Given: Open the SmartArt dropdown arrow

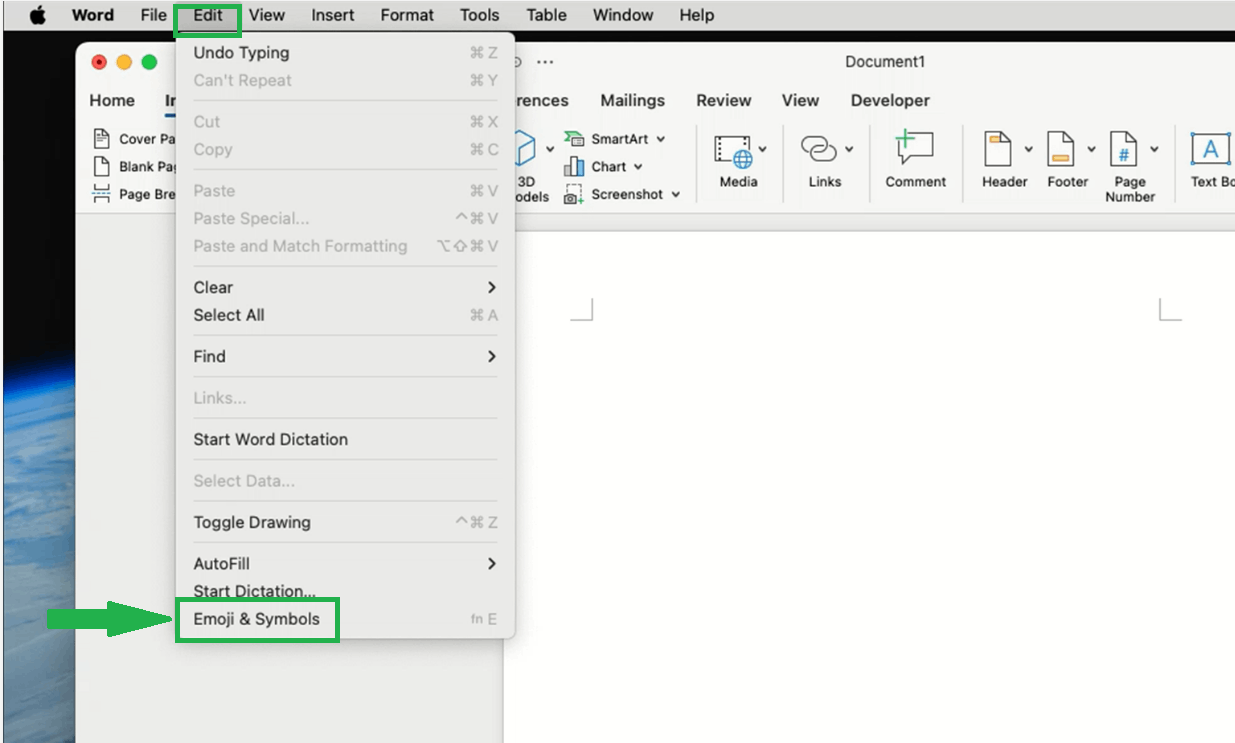Looking at the screenshot, I should [x=661, y=139].
